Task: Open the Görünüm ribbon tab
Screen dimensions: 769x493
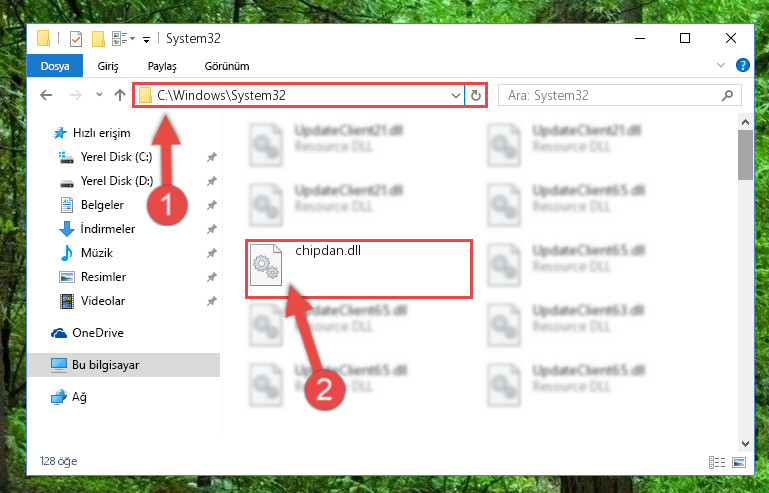Action: click(227, 66)
